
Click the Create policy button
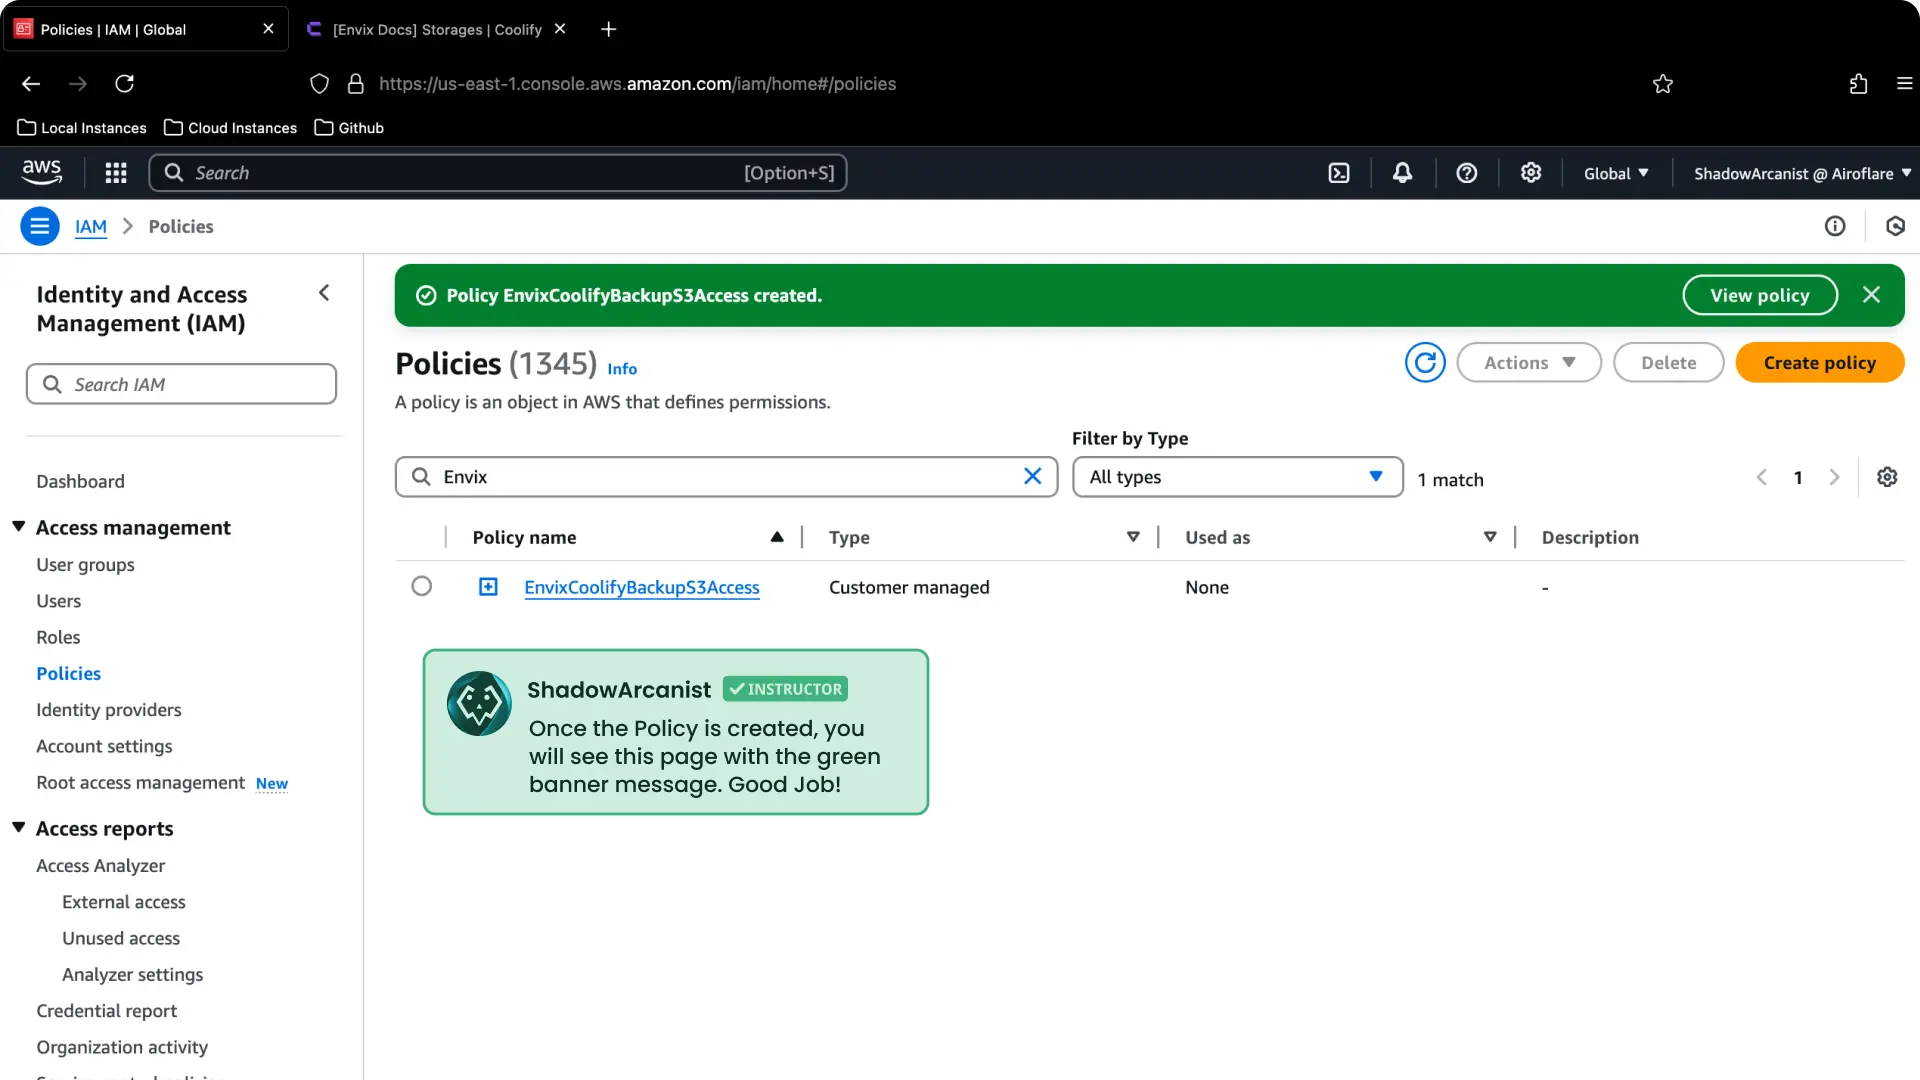coord(1819,362)
